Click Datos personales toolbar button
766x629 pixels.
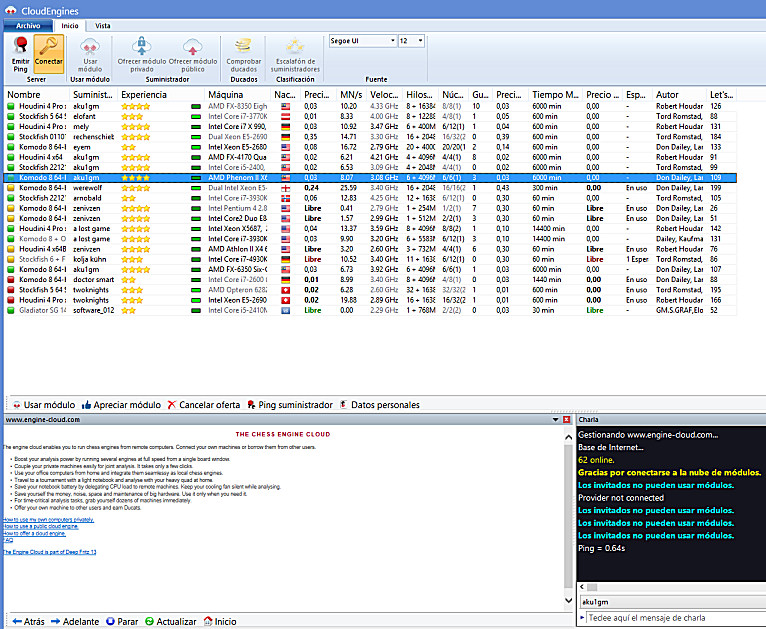coord(380,405)
